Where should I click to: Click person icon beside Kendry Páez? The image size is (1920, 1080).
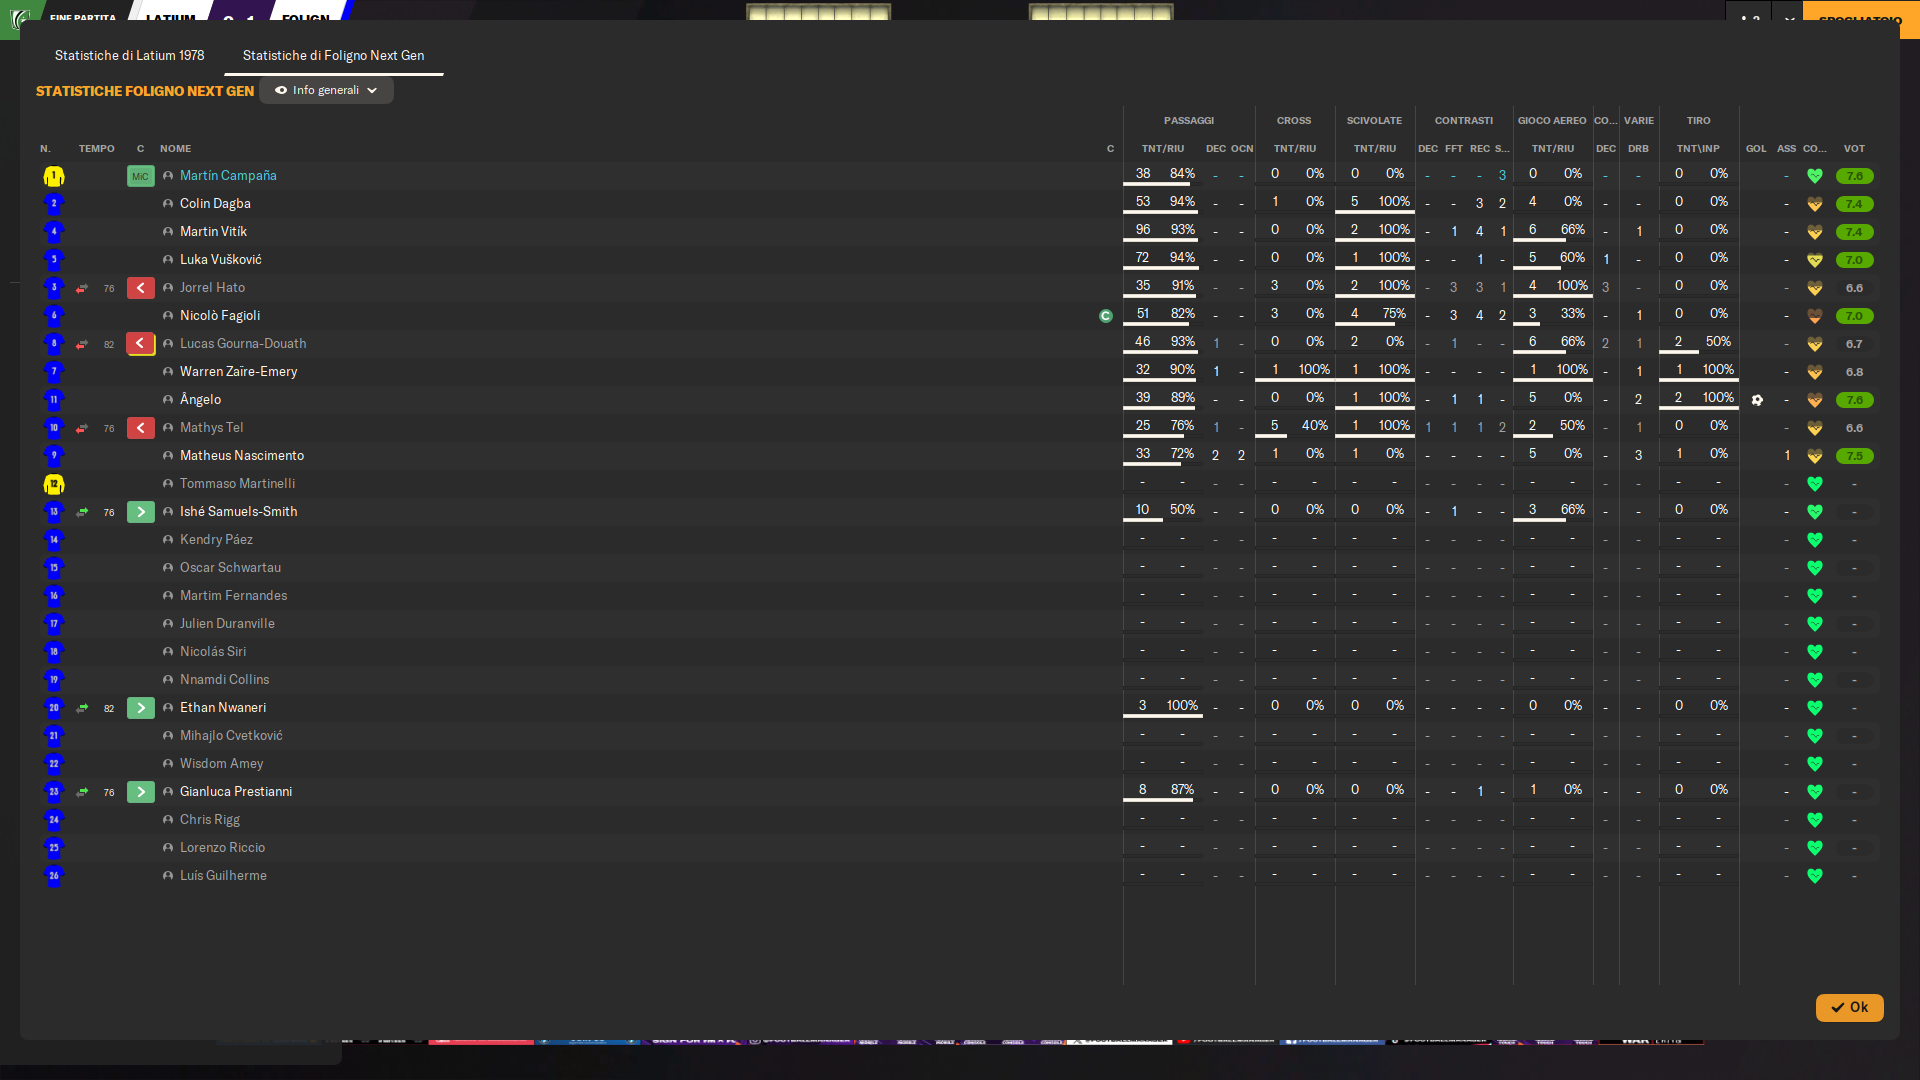click(x=168, y=540)
